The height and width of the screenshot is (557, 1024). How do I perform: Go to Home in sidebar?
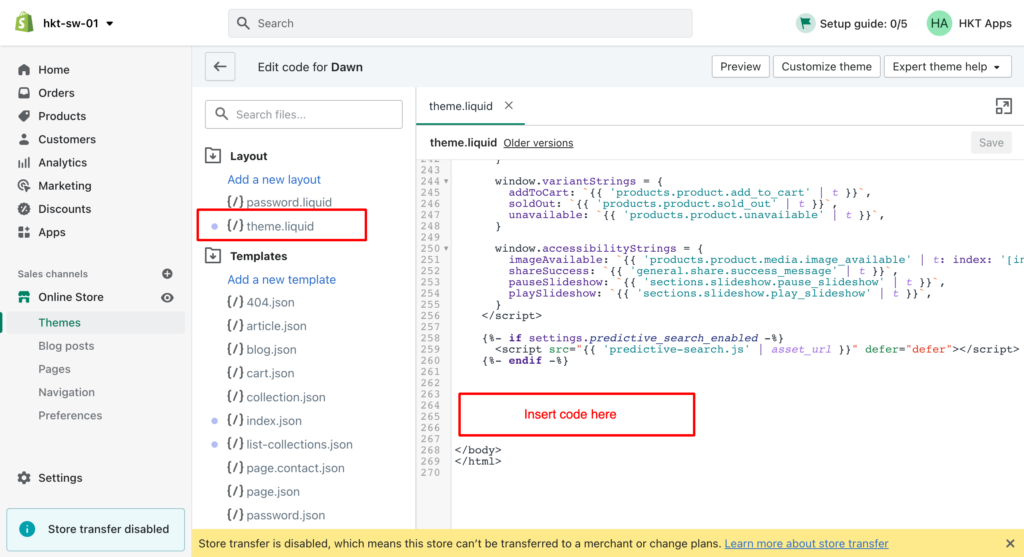(x=54, y=70)
